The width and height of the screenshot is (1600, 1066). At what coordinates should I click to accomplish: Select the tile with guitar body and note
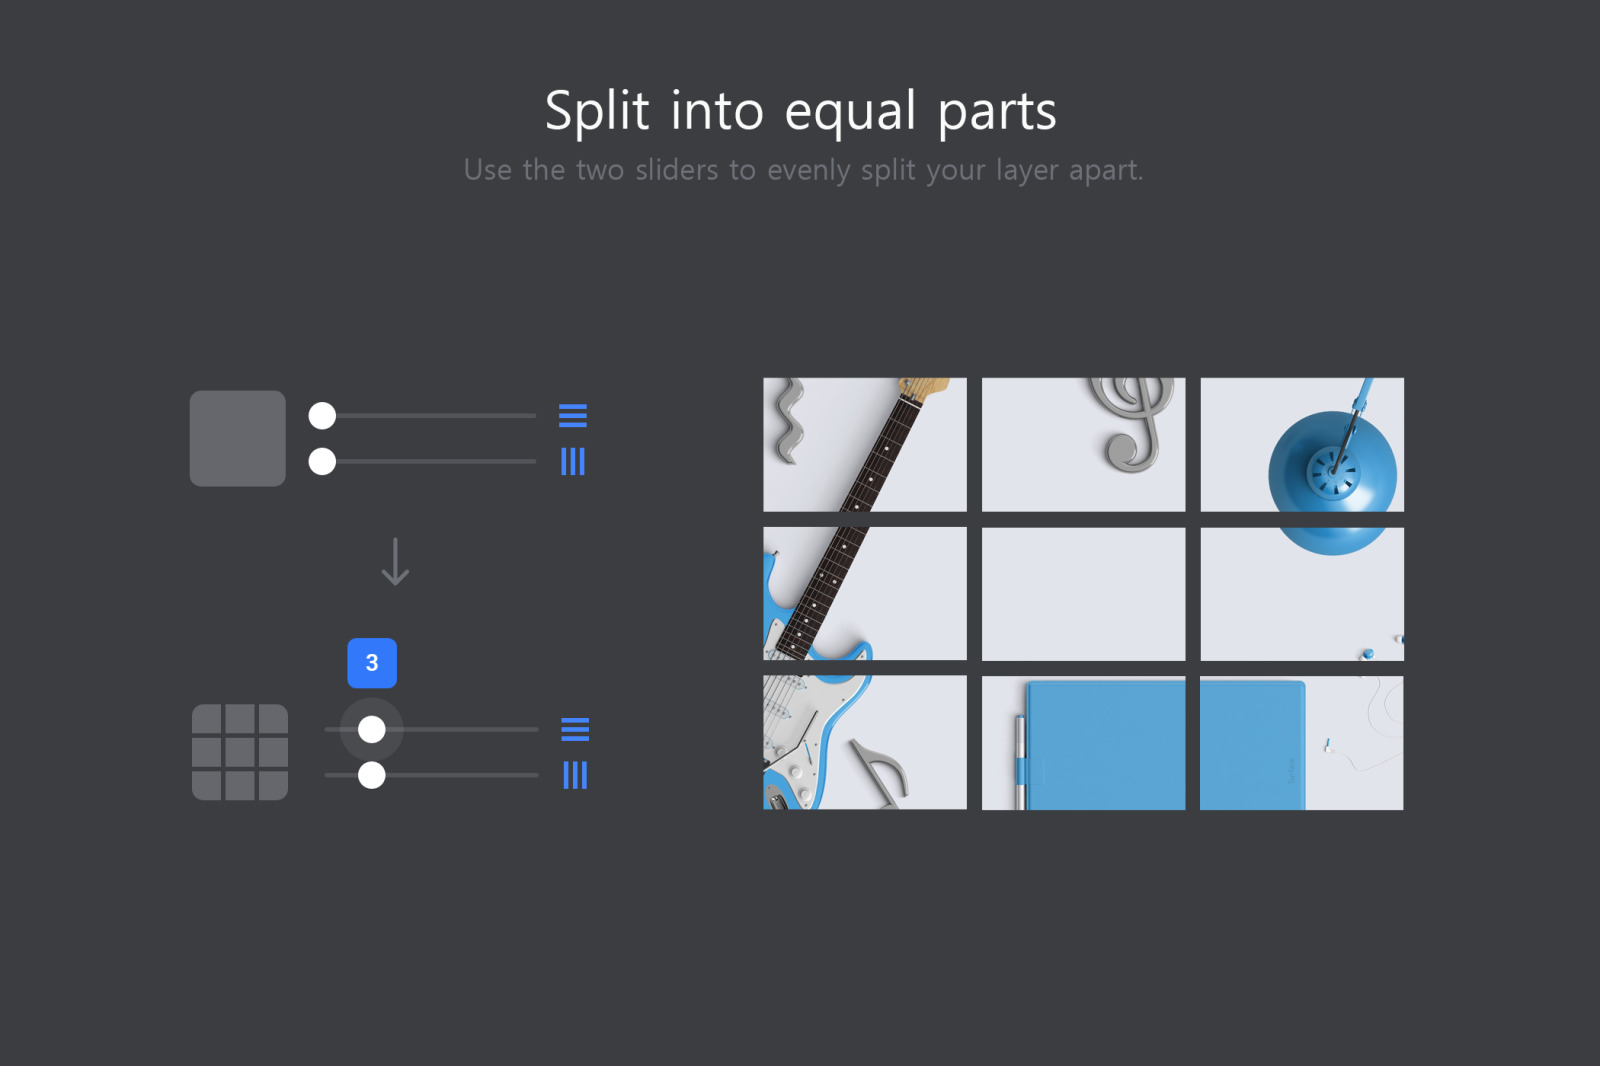point(865,742)
